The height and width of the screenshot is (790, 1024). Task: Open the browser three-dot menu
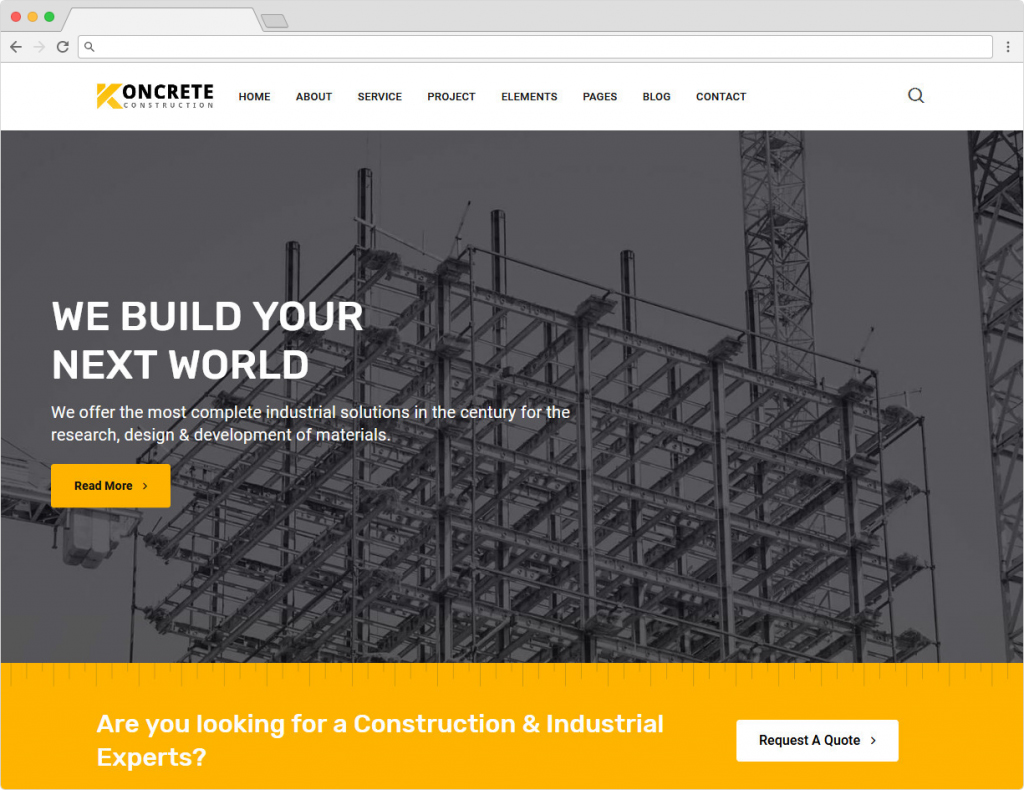click(1008, 47)
